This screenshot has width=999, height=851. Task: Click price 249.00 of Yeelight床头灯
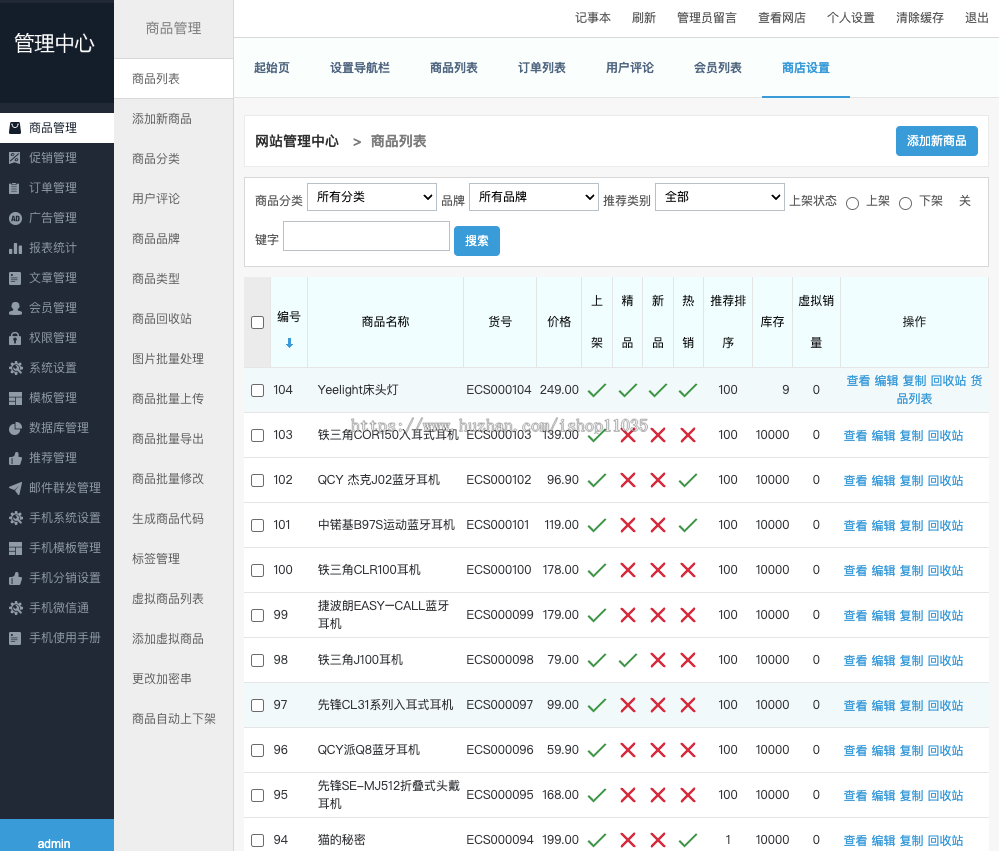[x=559, y=389]
